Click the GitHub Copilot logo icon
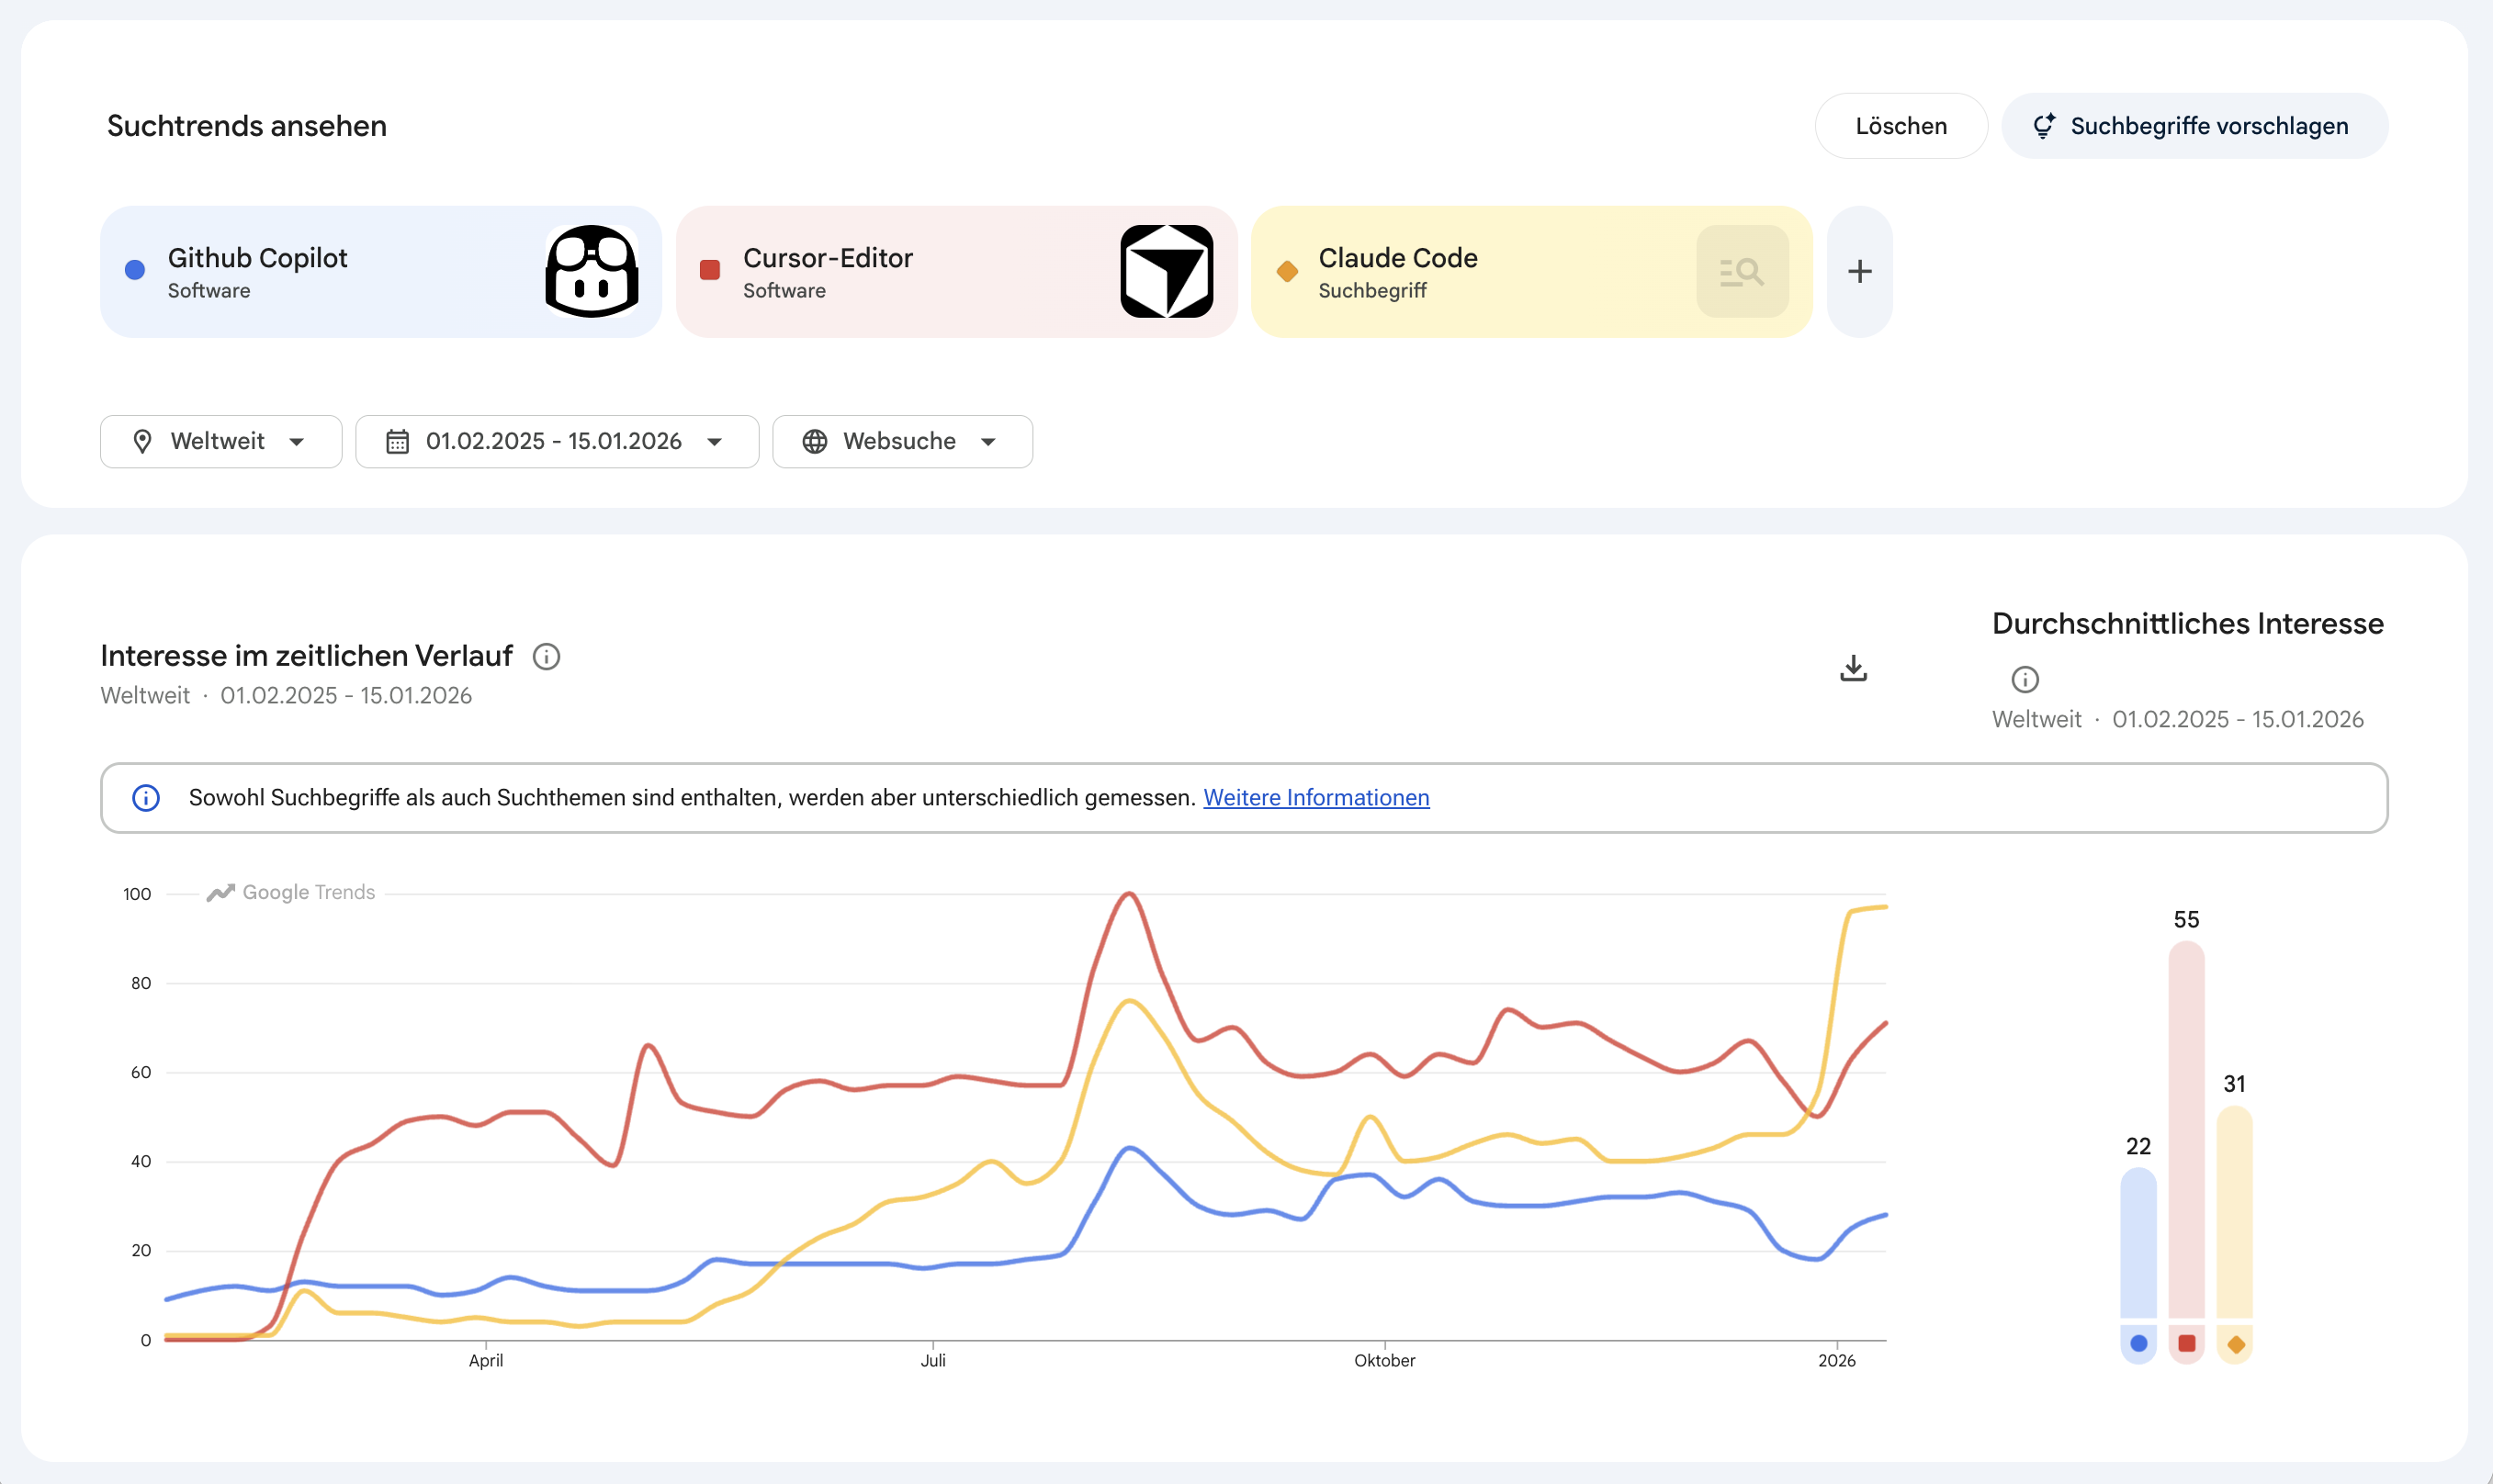This screenshot has width=2493, height=1484. 592,272
